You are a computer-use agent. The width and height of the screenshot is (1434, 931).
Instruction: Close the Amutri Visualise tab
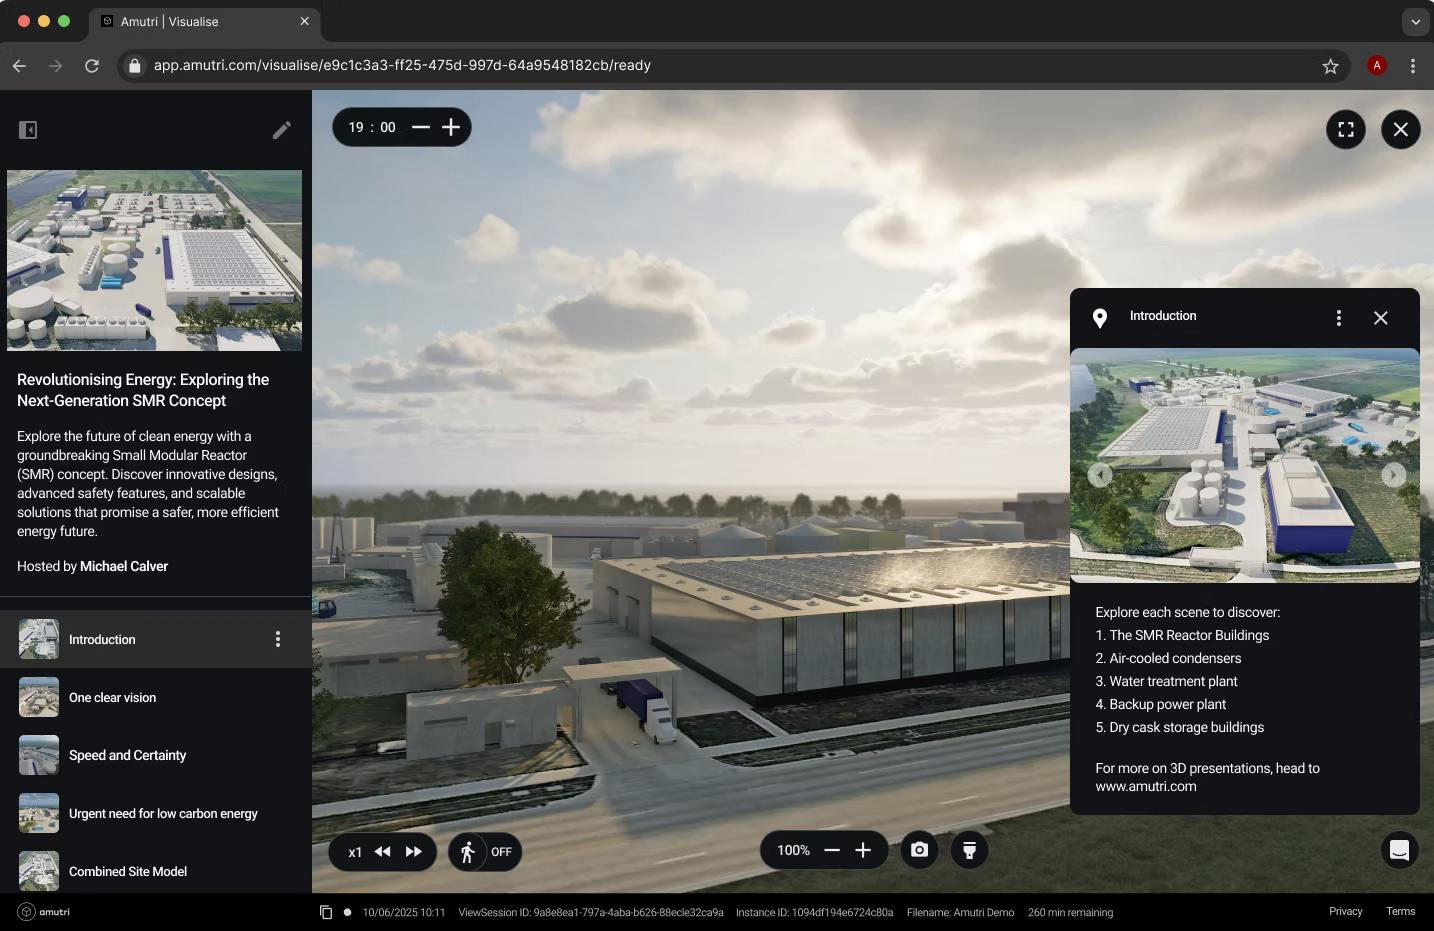[304, 21]
